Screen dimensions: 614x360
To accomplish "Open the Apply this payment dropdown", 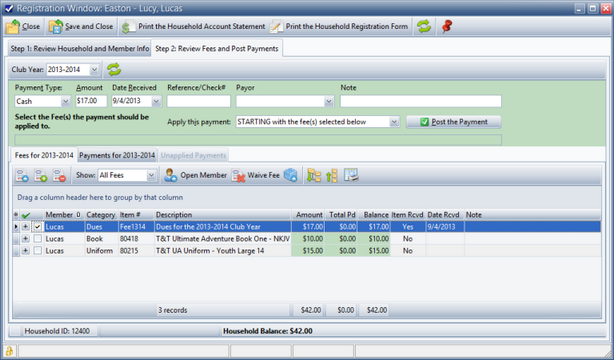I will (x=394, y=122).
